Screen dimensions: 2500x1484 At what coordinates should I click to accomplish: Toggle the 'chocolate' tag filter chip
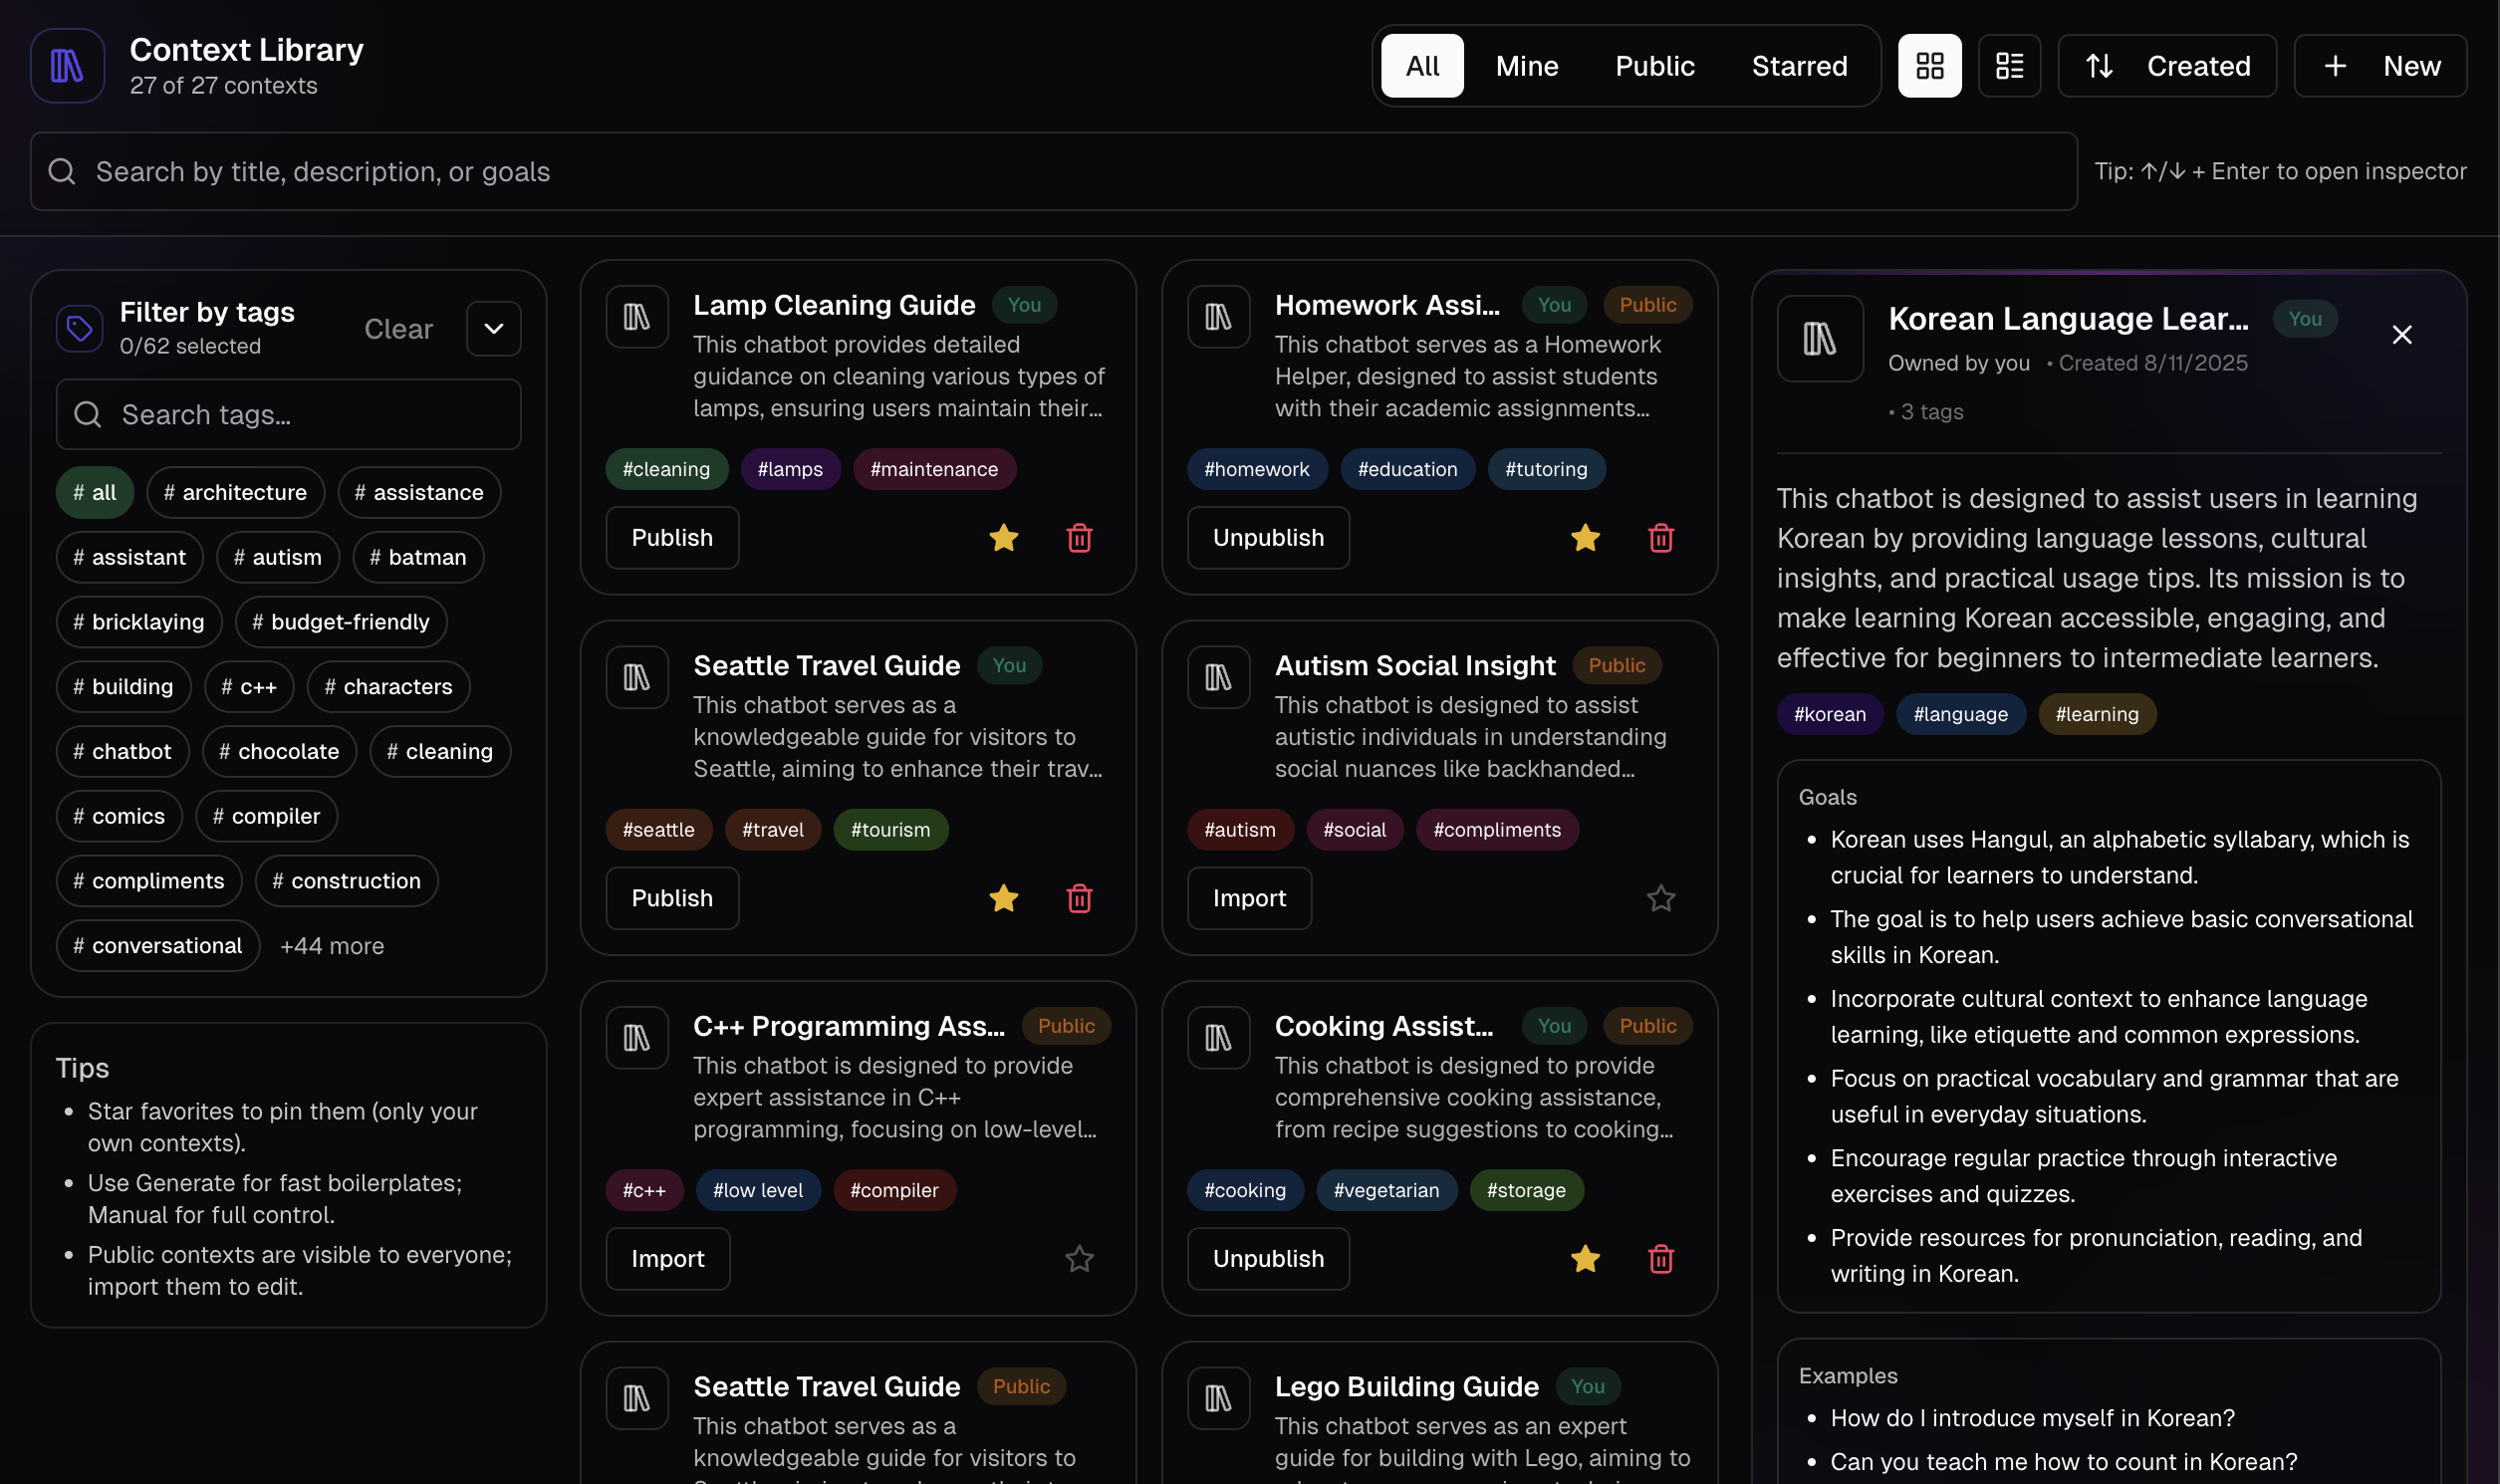(x=279, y=751)
